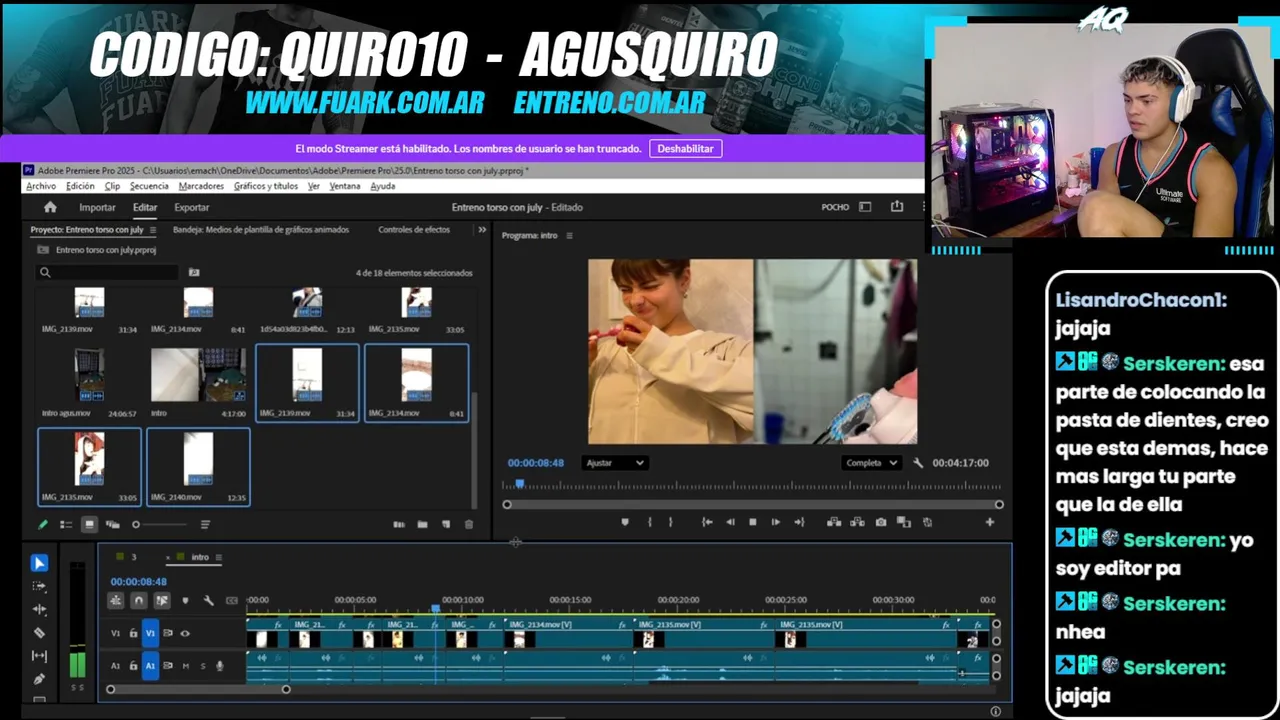The height and width of the screenshot is (720, 1280).
Task: Click Mark In brace in Program monitor
Action: pos(650,522)
